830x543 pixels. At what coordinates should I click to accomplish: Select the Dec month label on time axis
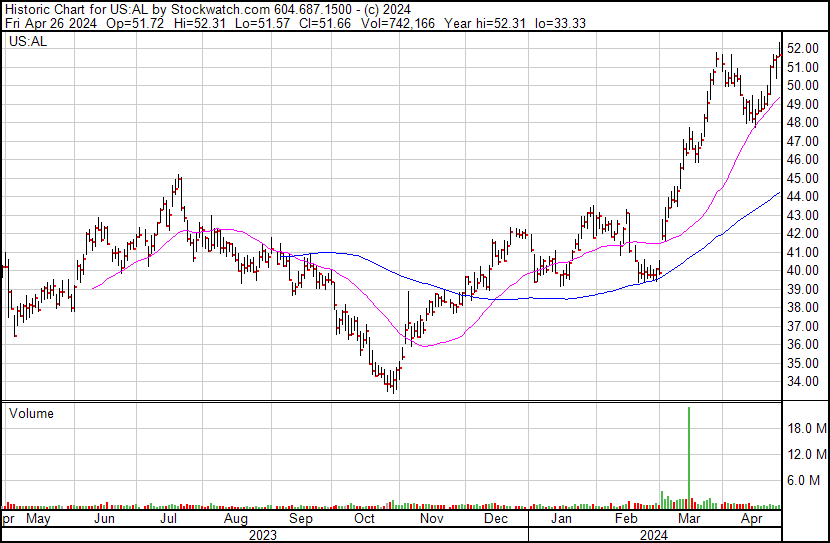[496, 520]
